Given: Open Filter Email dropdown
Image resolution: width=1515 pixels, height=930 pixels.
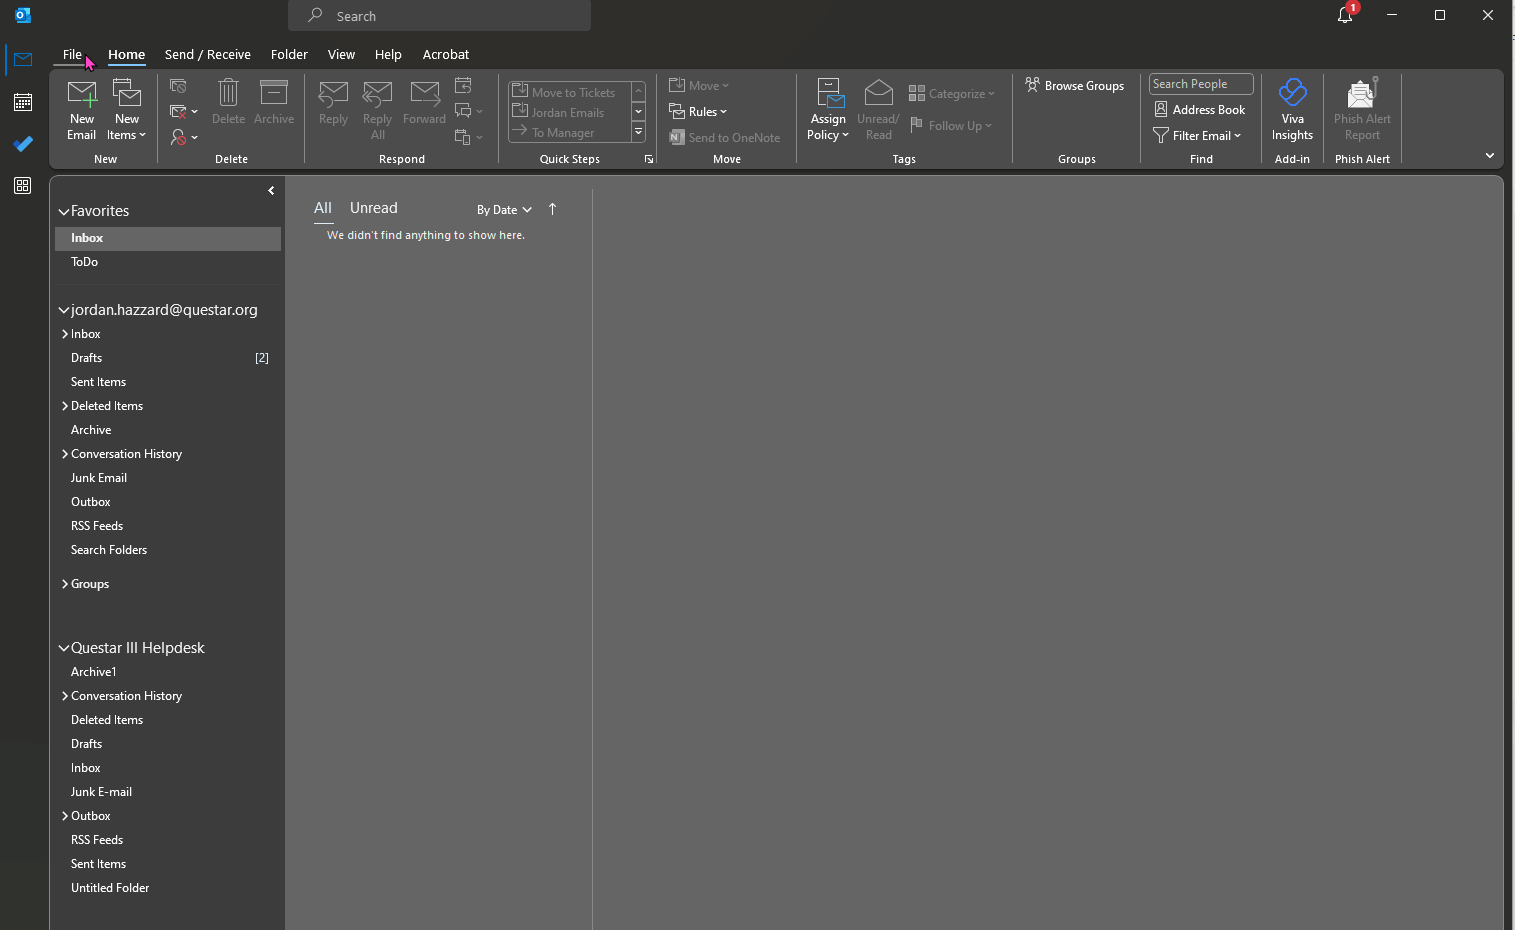Looking at the screenshot, I should tap(1197, 136).
